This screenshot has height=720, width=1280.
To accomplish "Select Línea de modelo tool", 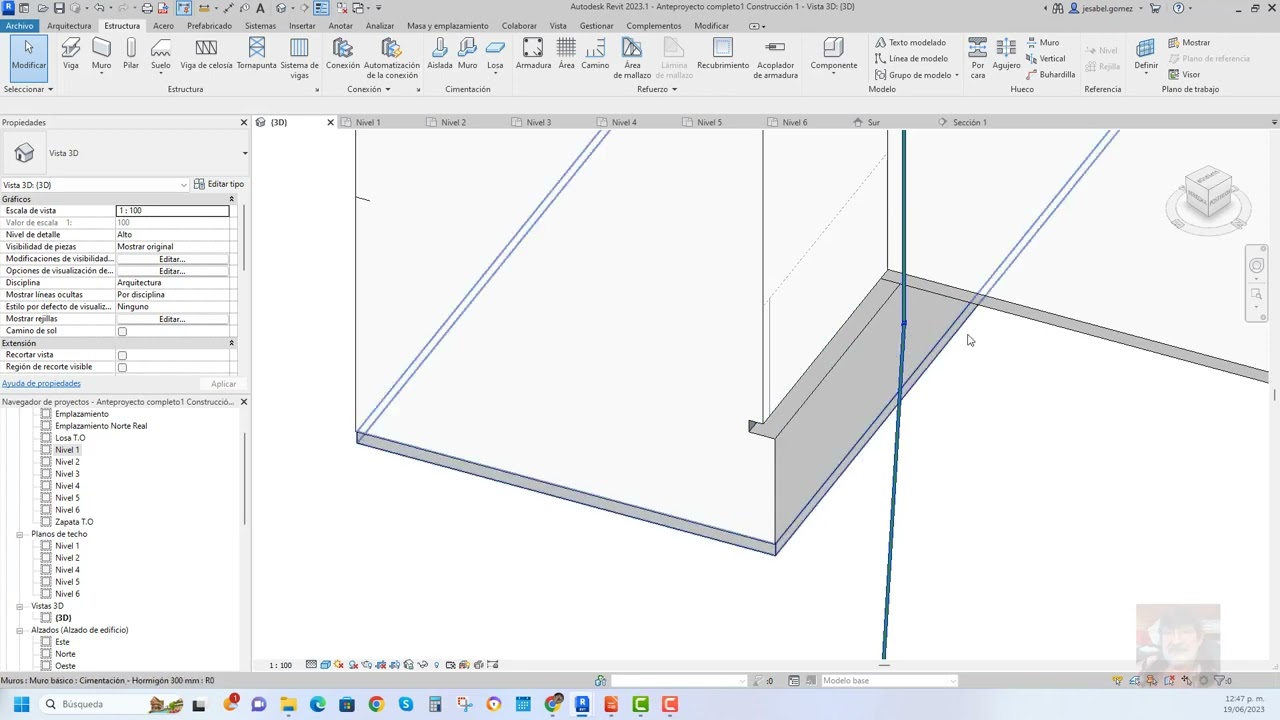I will (x=911, y=59).
